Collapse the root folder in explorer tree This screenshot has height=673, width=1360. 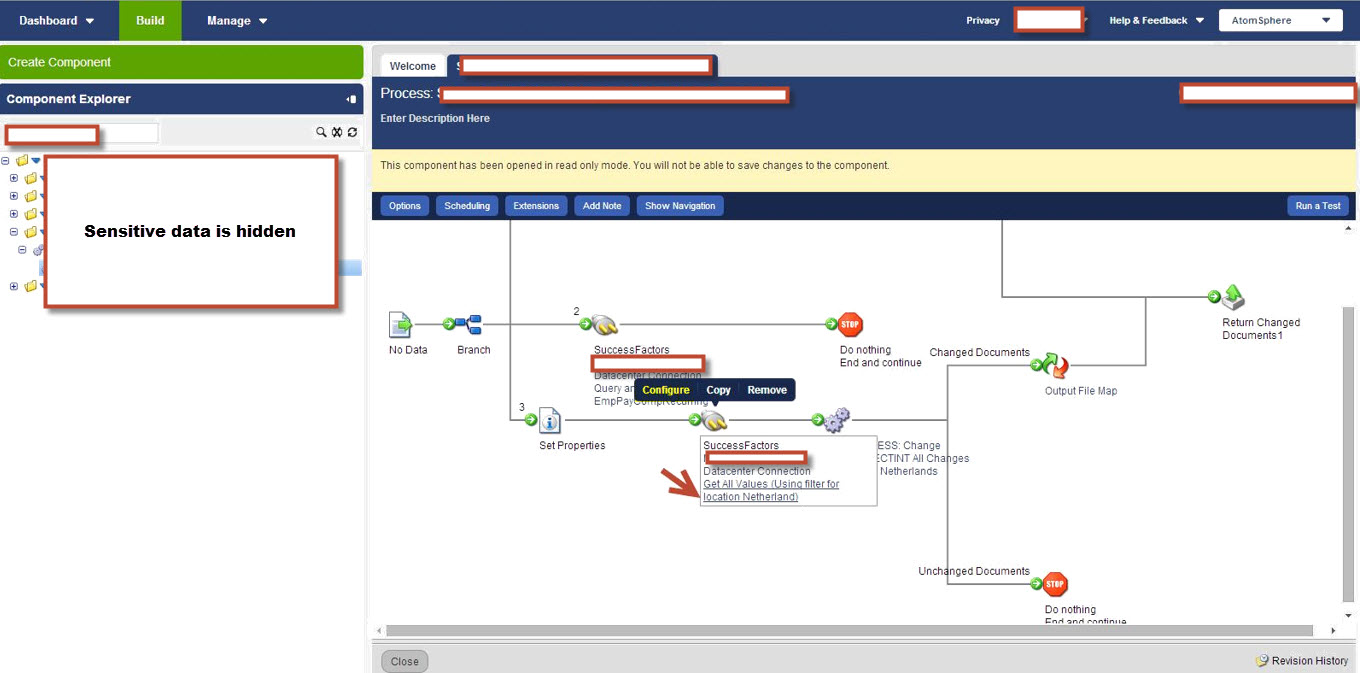point(6,160)
